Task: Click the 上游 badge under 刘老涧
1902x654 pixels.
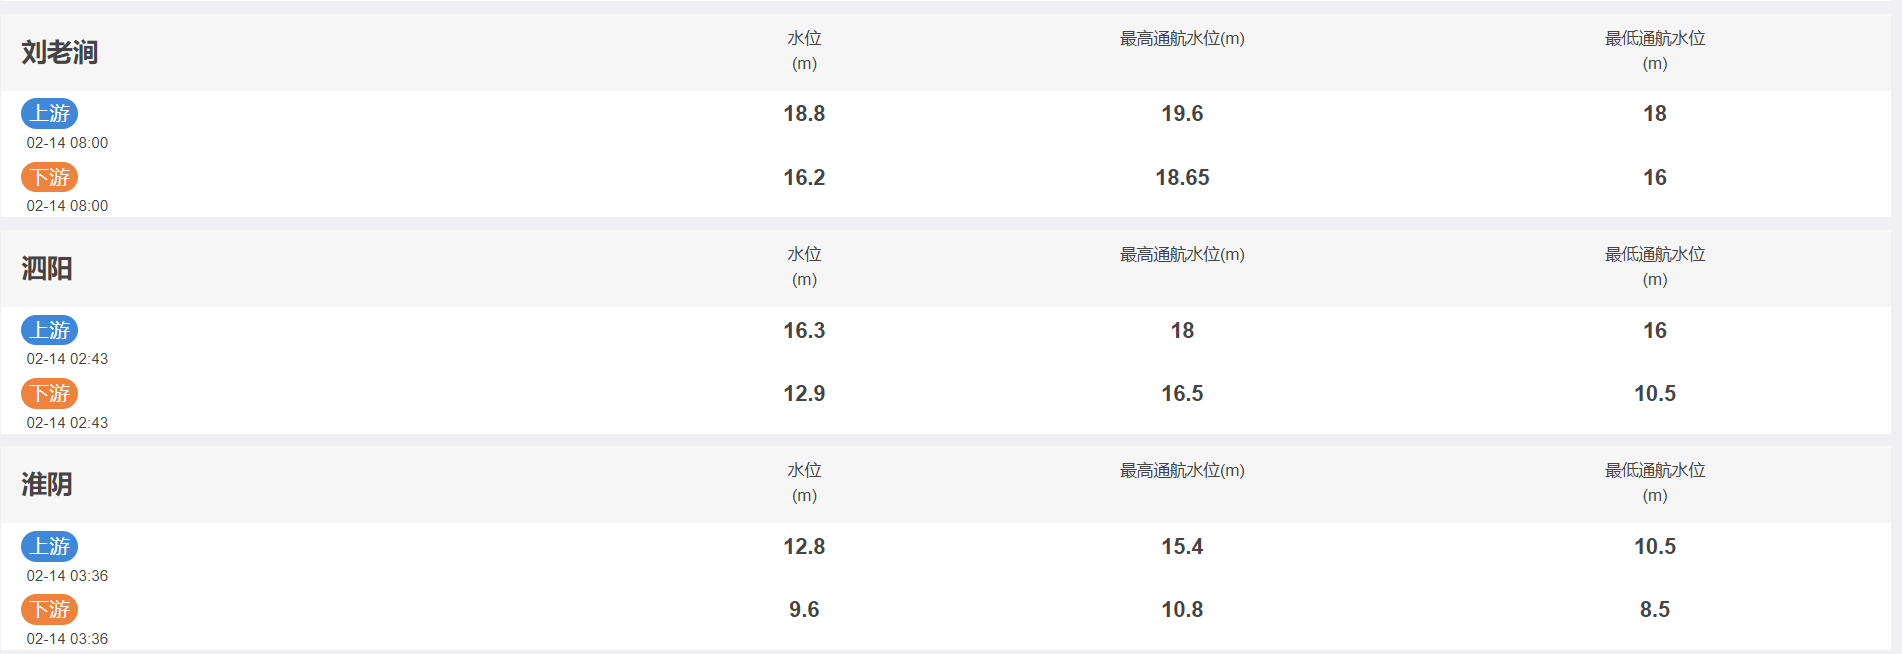Action: (49, 113)
